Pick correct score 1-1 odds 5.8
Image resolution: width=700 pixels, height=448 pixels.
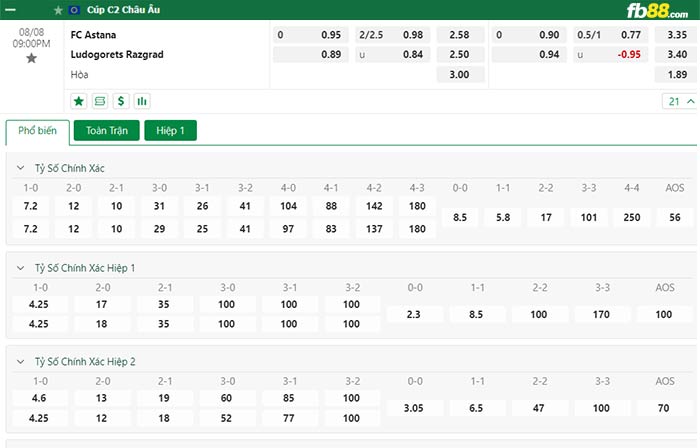click(503, 217)
